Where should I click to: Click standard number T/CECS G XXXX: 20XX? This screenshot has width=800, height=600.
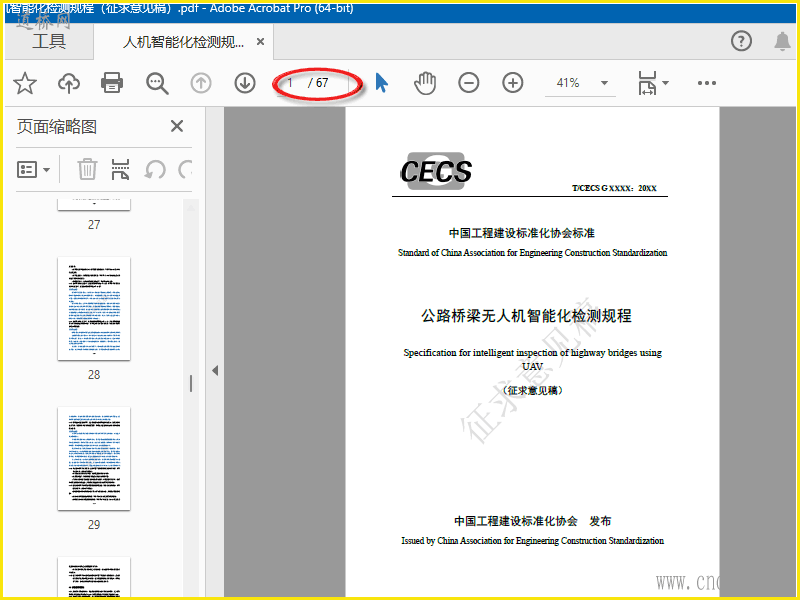[x=614, y=188]
